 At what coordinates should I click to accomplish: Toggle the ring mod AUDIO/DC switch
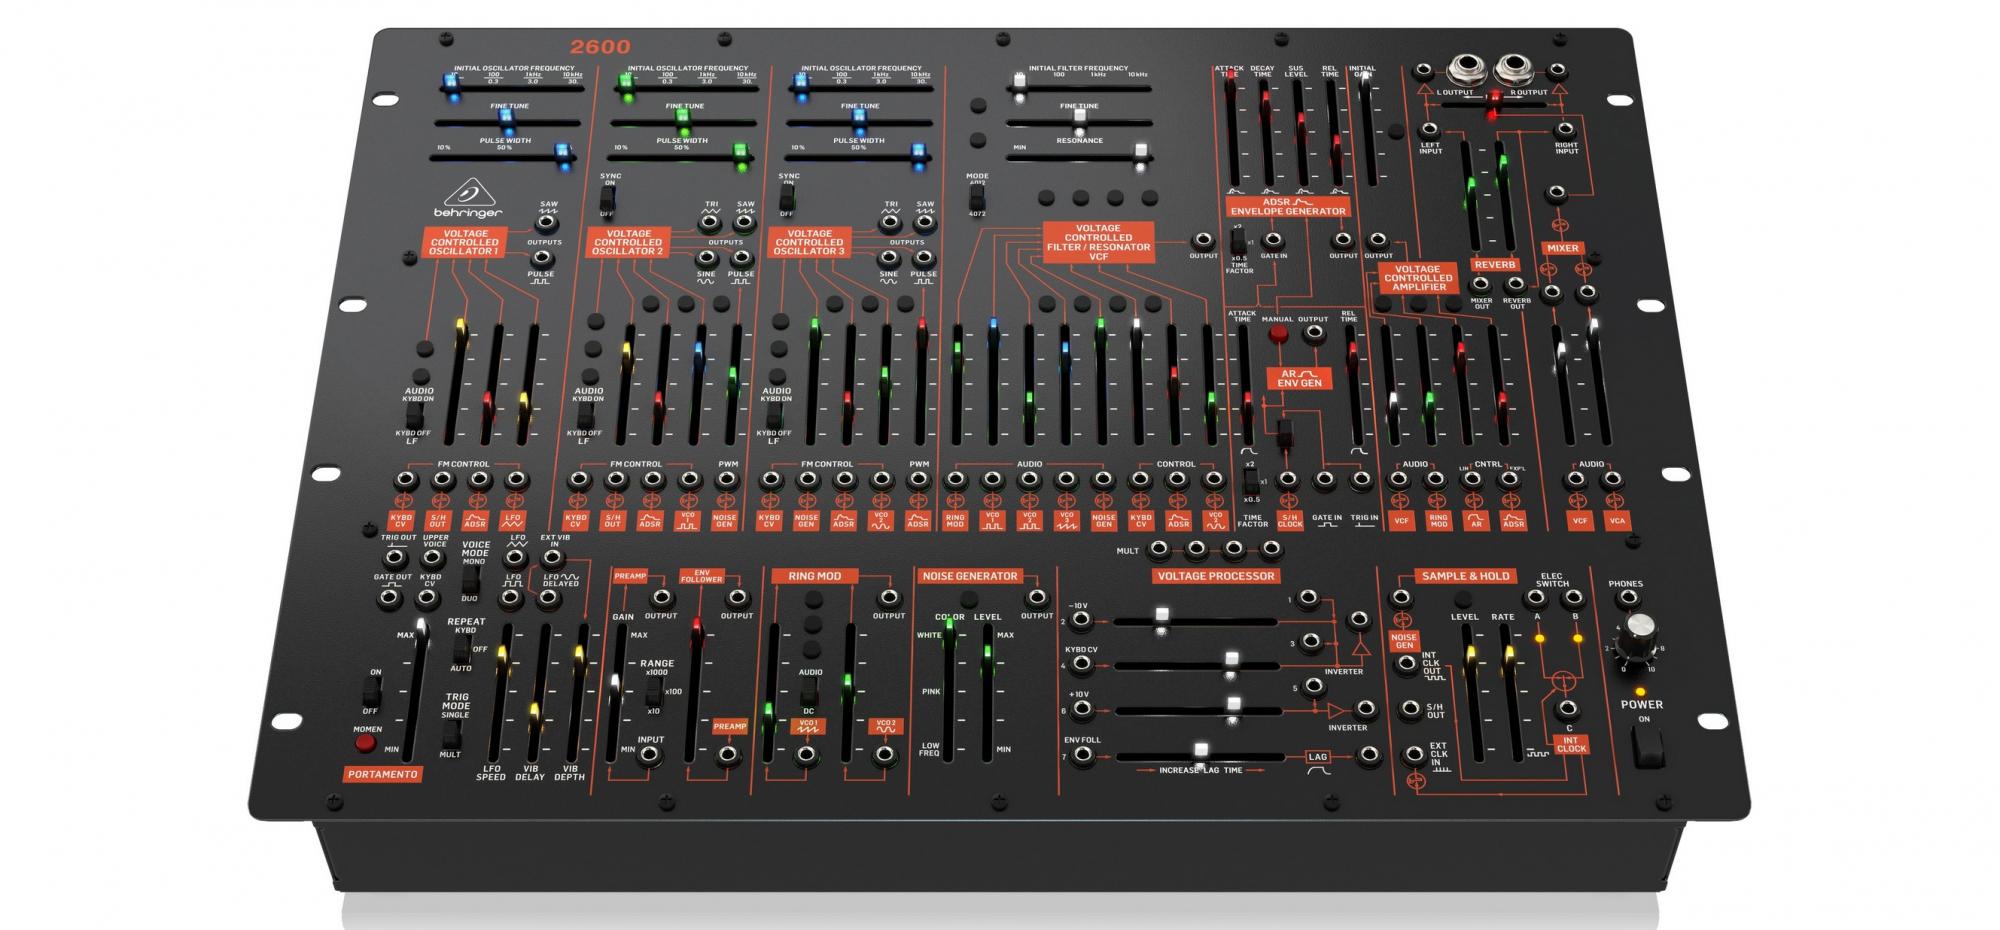pos(809,692)
